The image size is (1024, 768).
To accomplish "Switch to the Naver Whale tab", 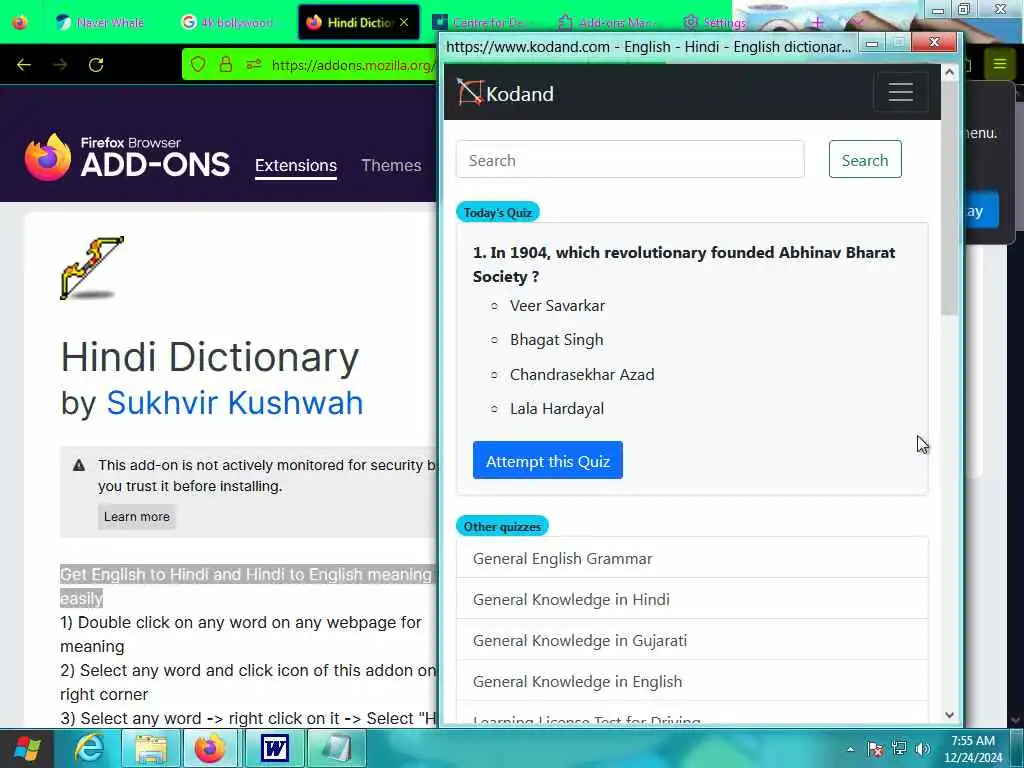I will (102, 23).
